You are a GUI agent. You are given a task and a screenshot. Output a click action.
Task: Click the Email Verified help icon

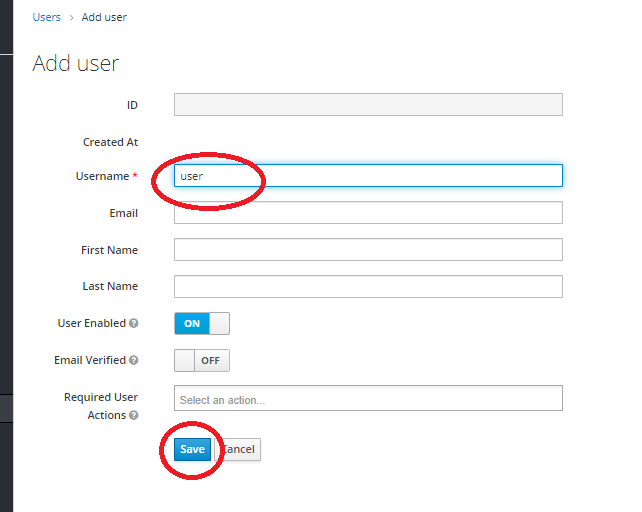[x=133, y=360]
